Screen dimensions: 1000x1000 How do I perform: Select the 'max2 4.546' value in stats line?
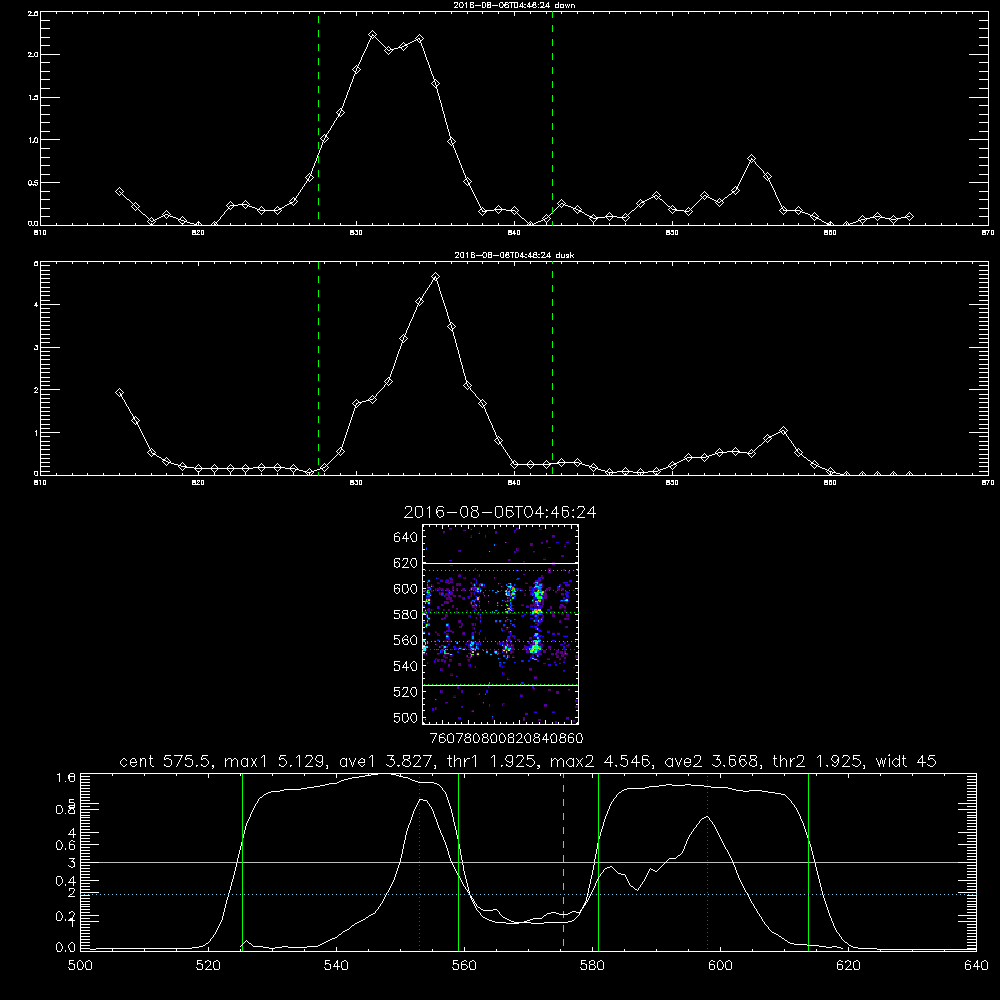(x=600, y=761)
